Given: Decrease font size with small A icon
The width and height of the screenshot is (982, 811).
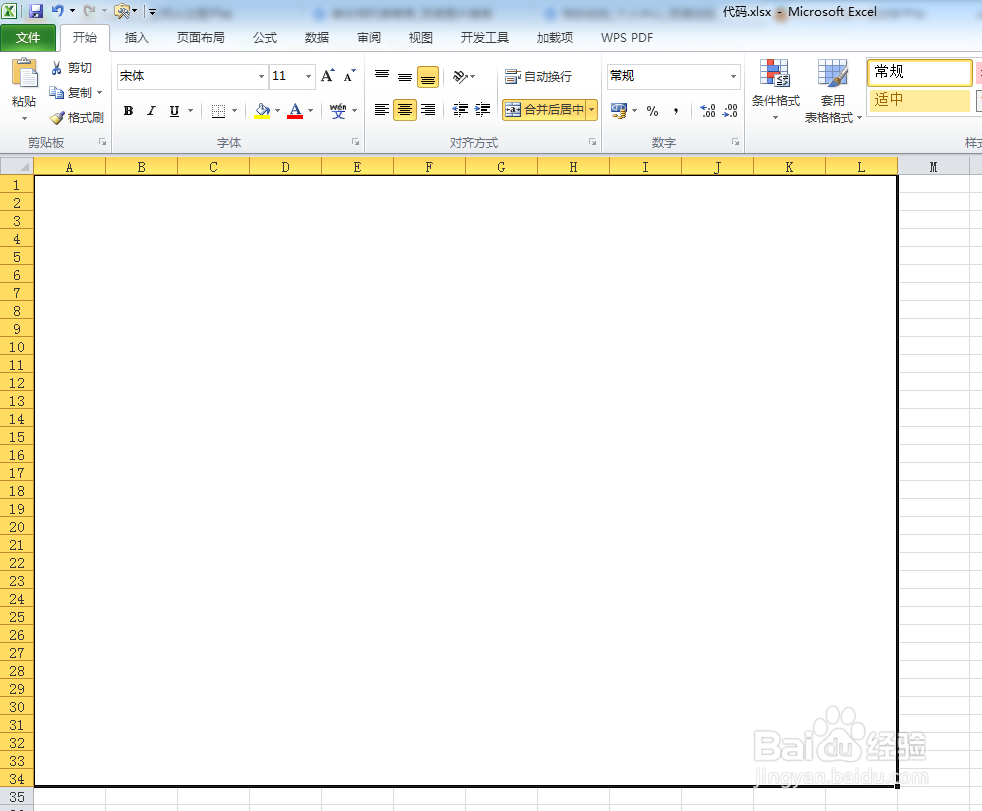Looking at the screenshot, I should [x=349, y=76].
